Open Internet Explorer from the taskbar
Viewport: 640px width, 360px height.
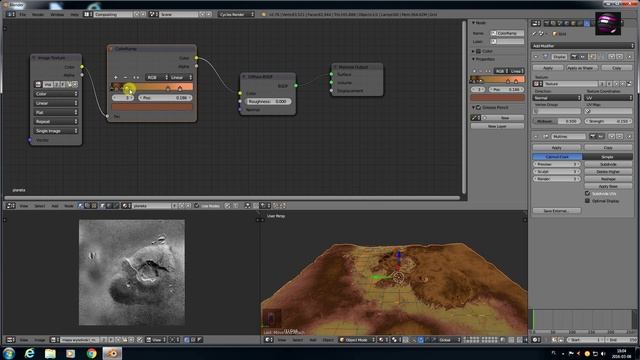coord(29,353)
